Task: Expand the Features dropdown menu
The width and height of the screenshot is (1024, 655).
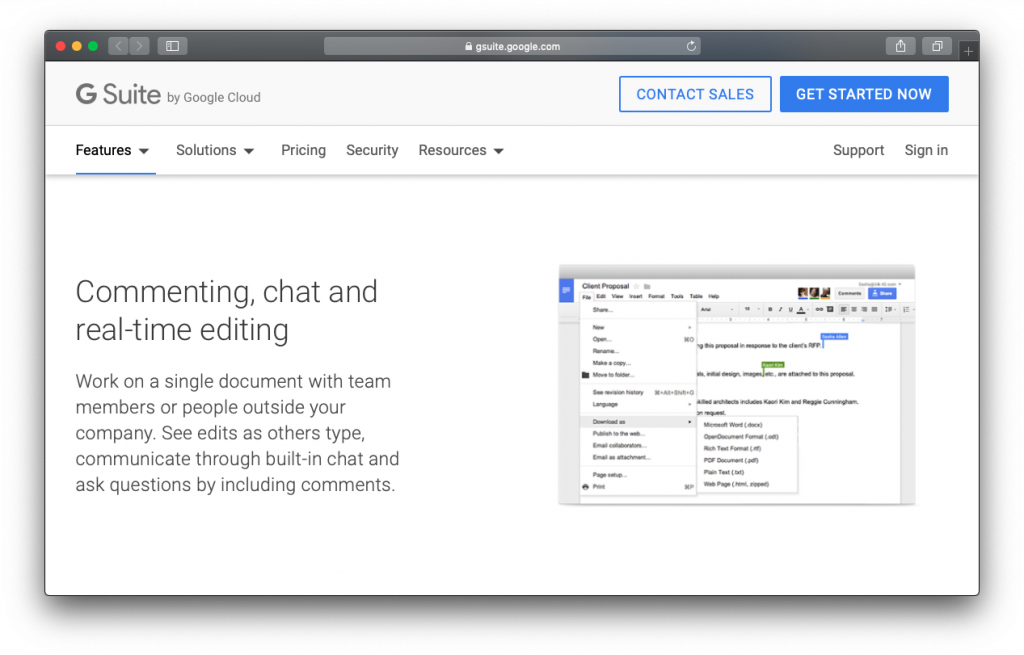Action: [x=112, y=150]
